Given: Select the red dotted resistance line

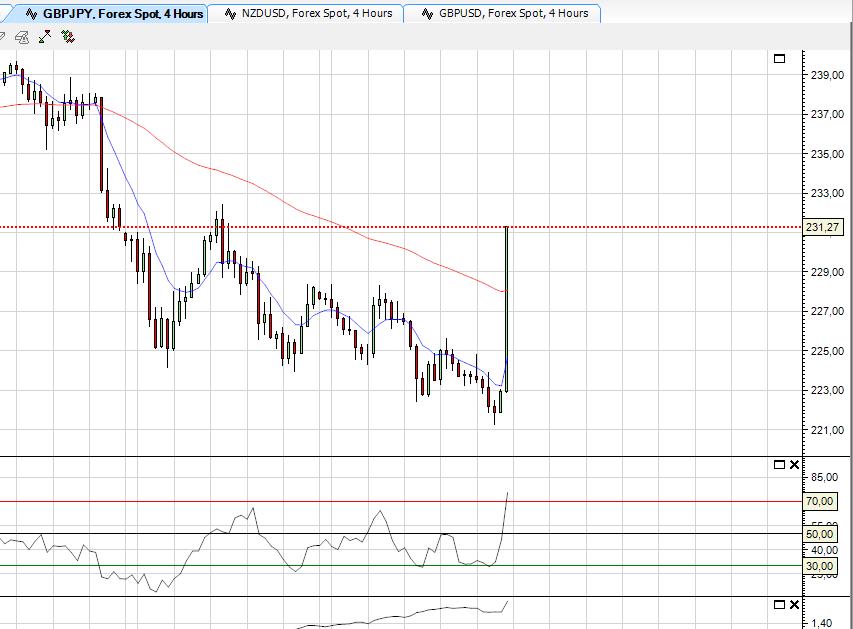Looking at the screenshot, I should (x=400, y=228).
